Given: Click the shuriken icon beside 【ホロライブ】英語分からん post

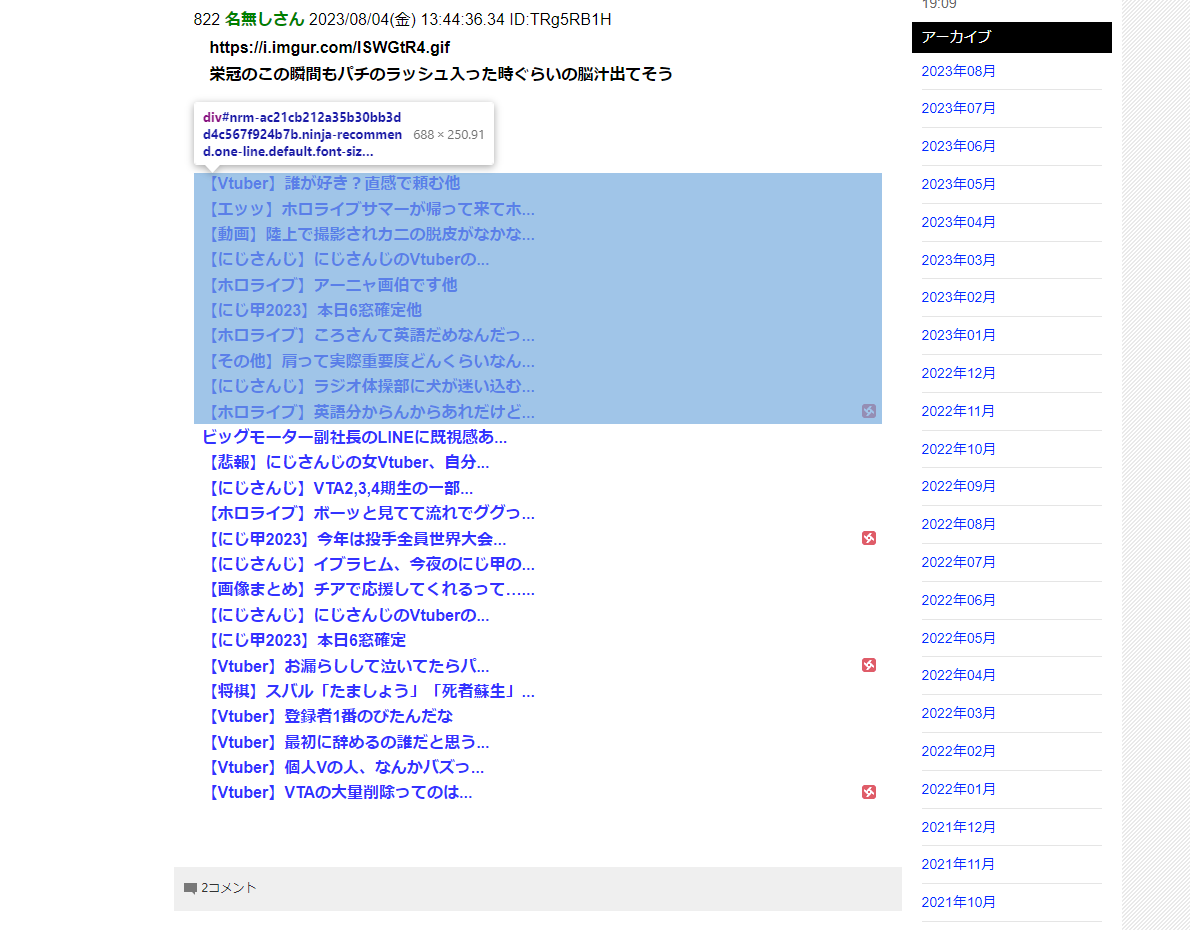Looking at the screenshot, I should point(869,410).
